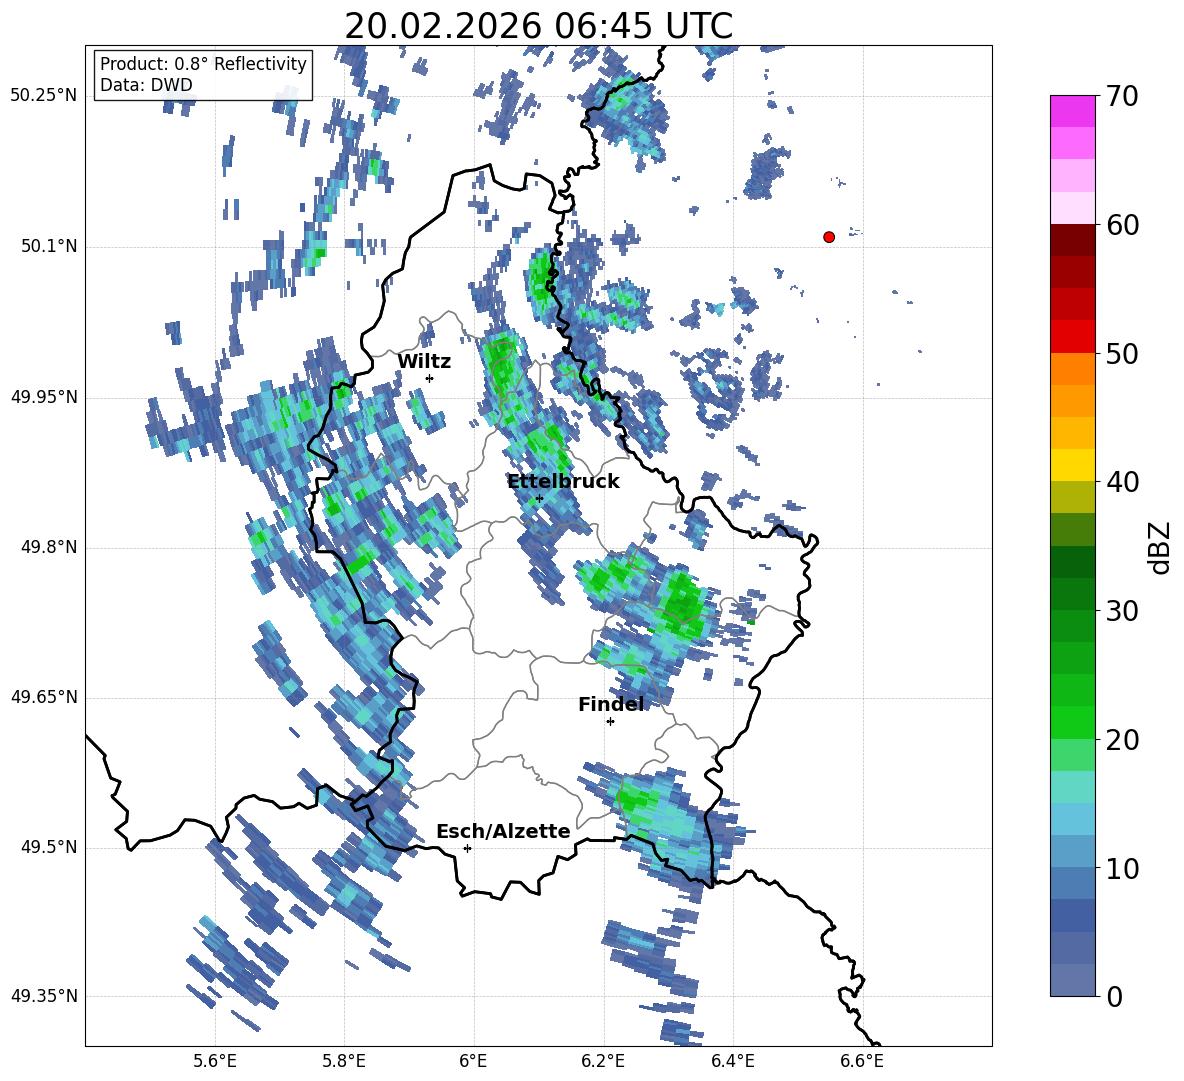Click the Data: DWD legend line
The image size is (1184, 1081).
tap(146, 85)
